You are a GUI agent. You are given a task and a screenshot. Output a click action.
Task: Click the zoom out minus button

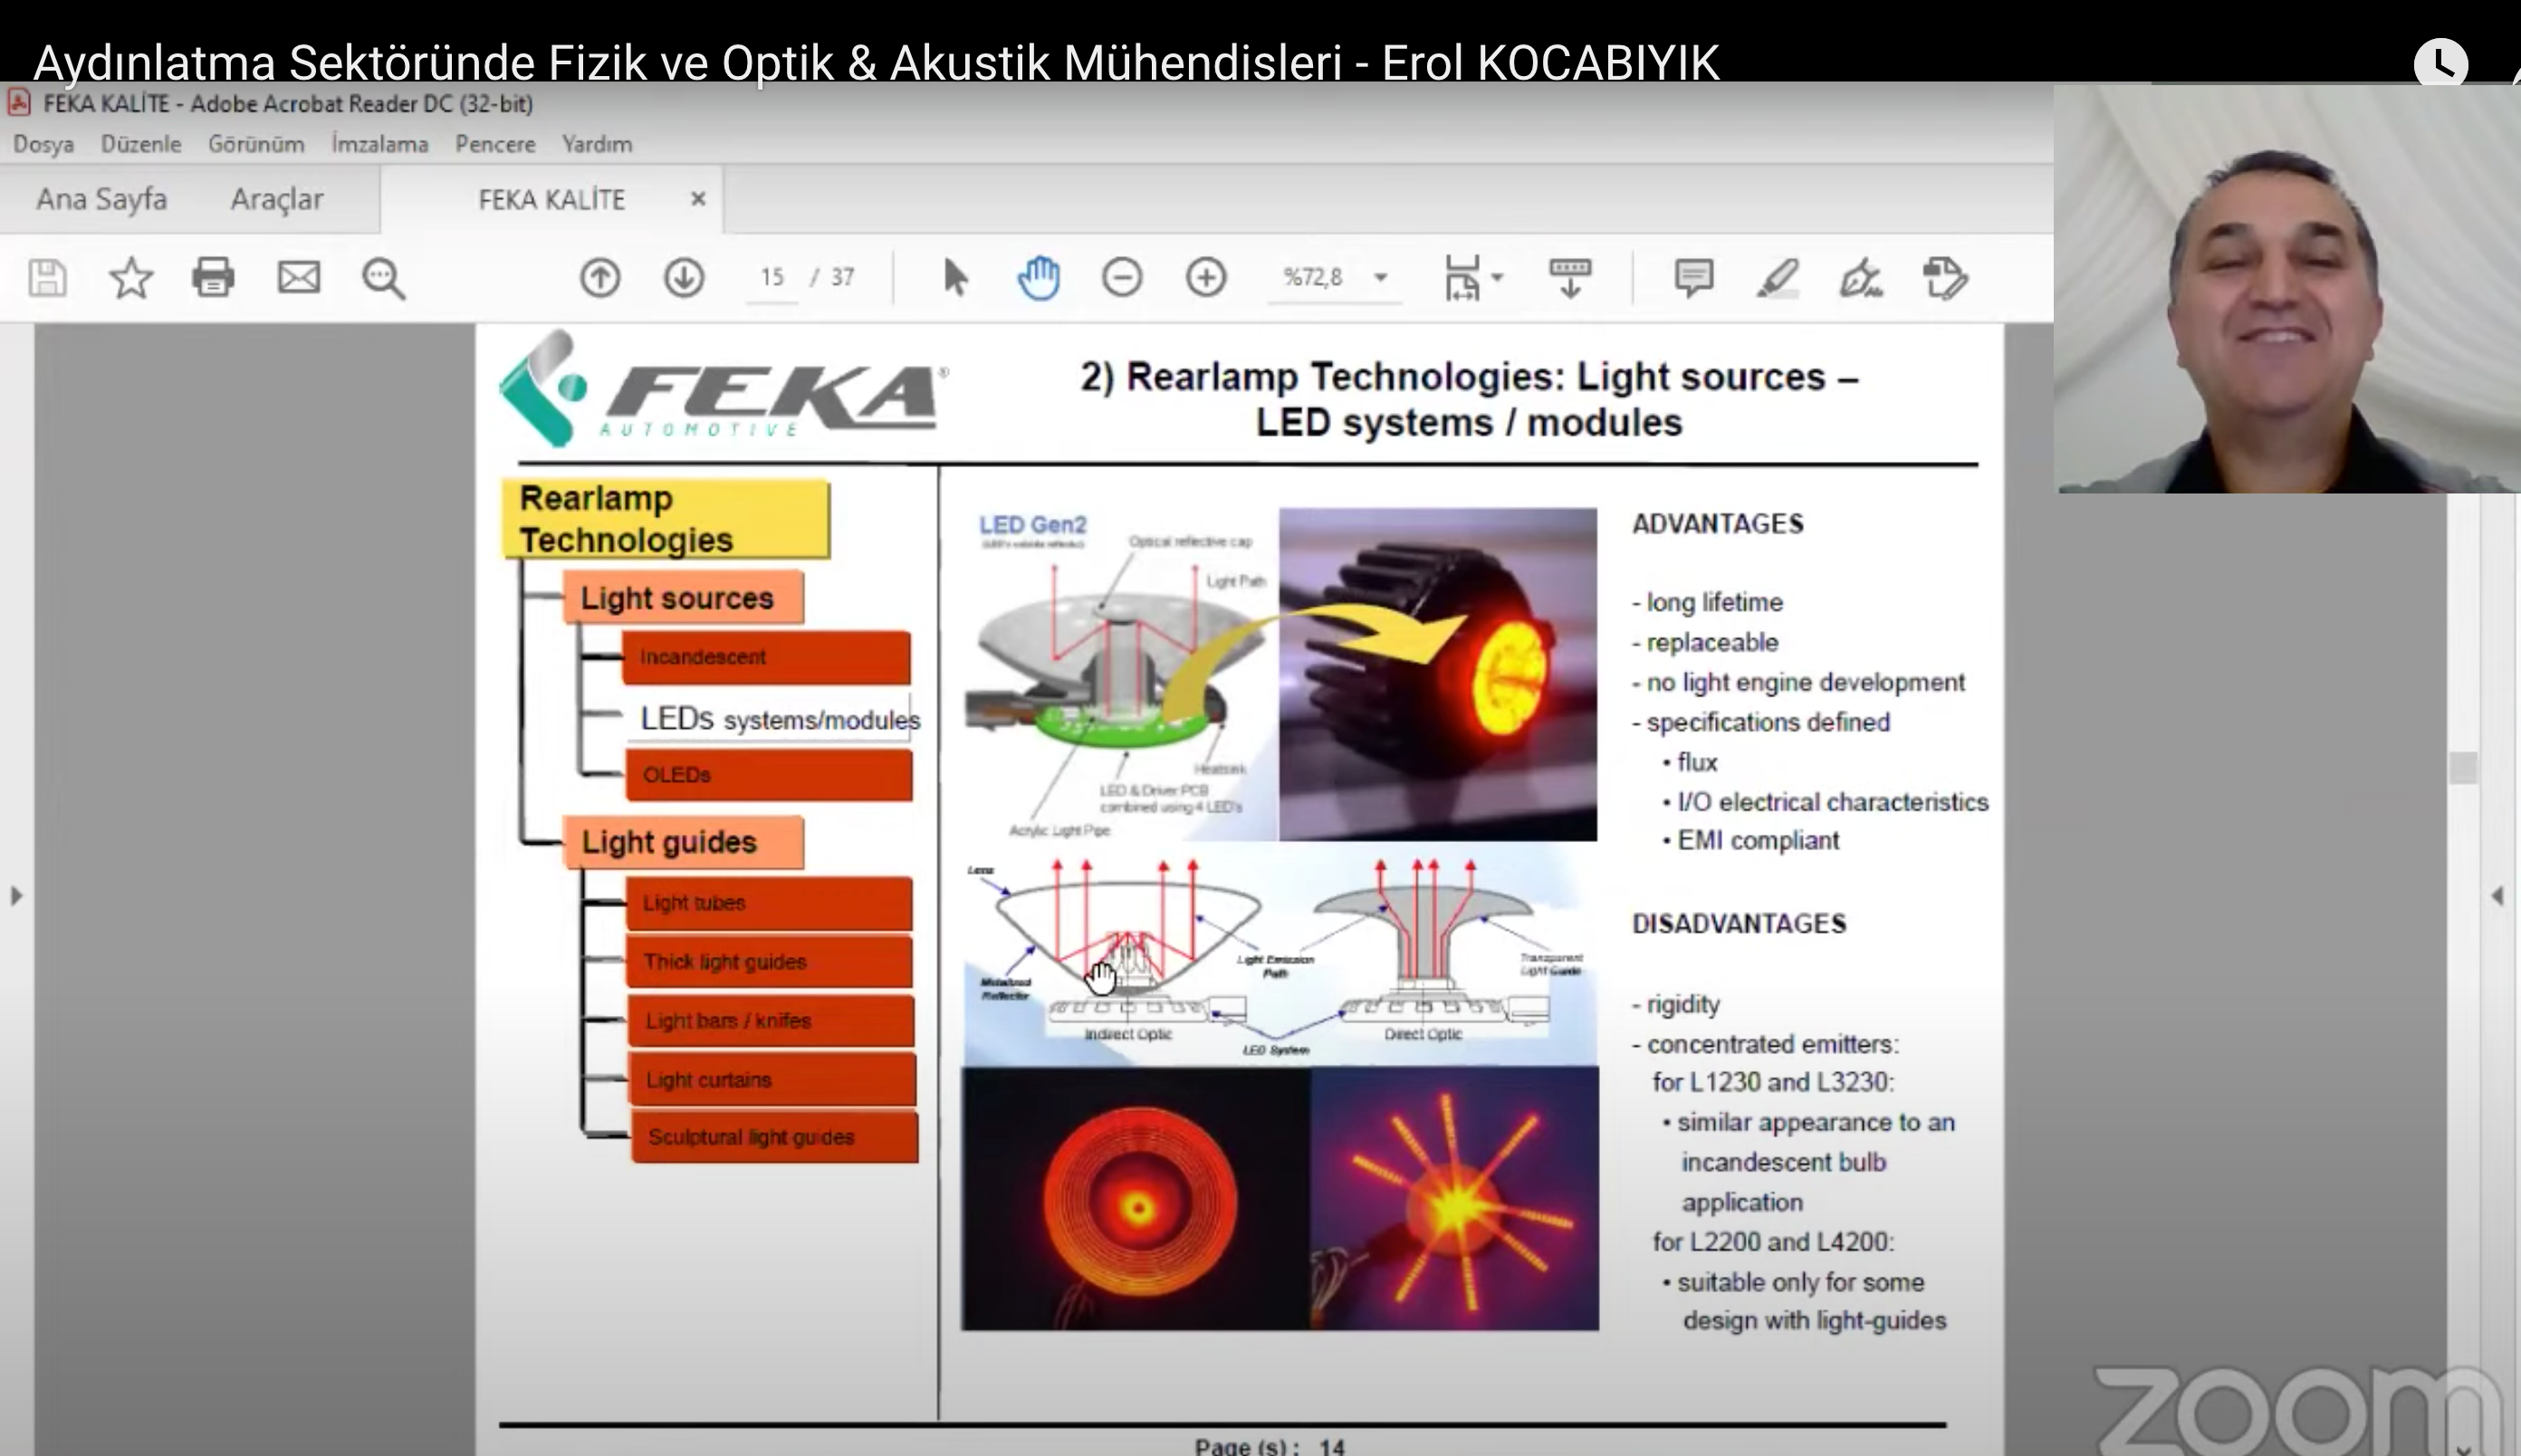pyautogui.click(x=1122, y=277)
